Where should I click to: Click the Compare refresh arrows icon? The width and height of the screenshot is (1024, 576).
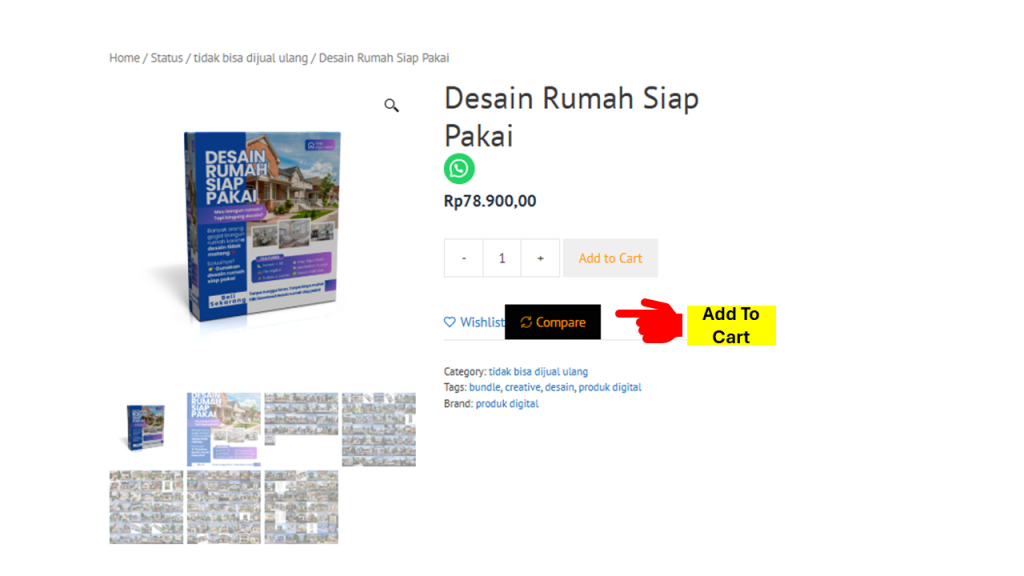tap(526, 322)
